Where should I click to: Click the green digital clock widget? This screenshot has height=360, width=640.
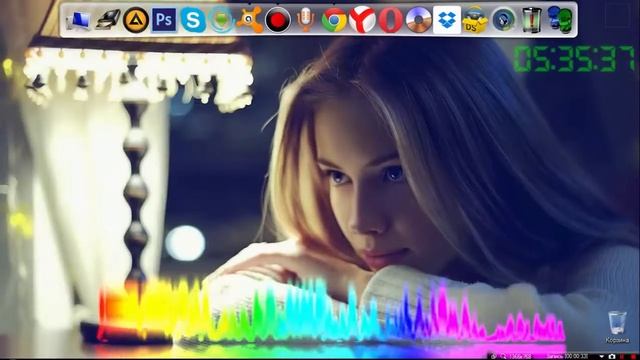point(574,59)
